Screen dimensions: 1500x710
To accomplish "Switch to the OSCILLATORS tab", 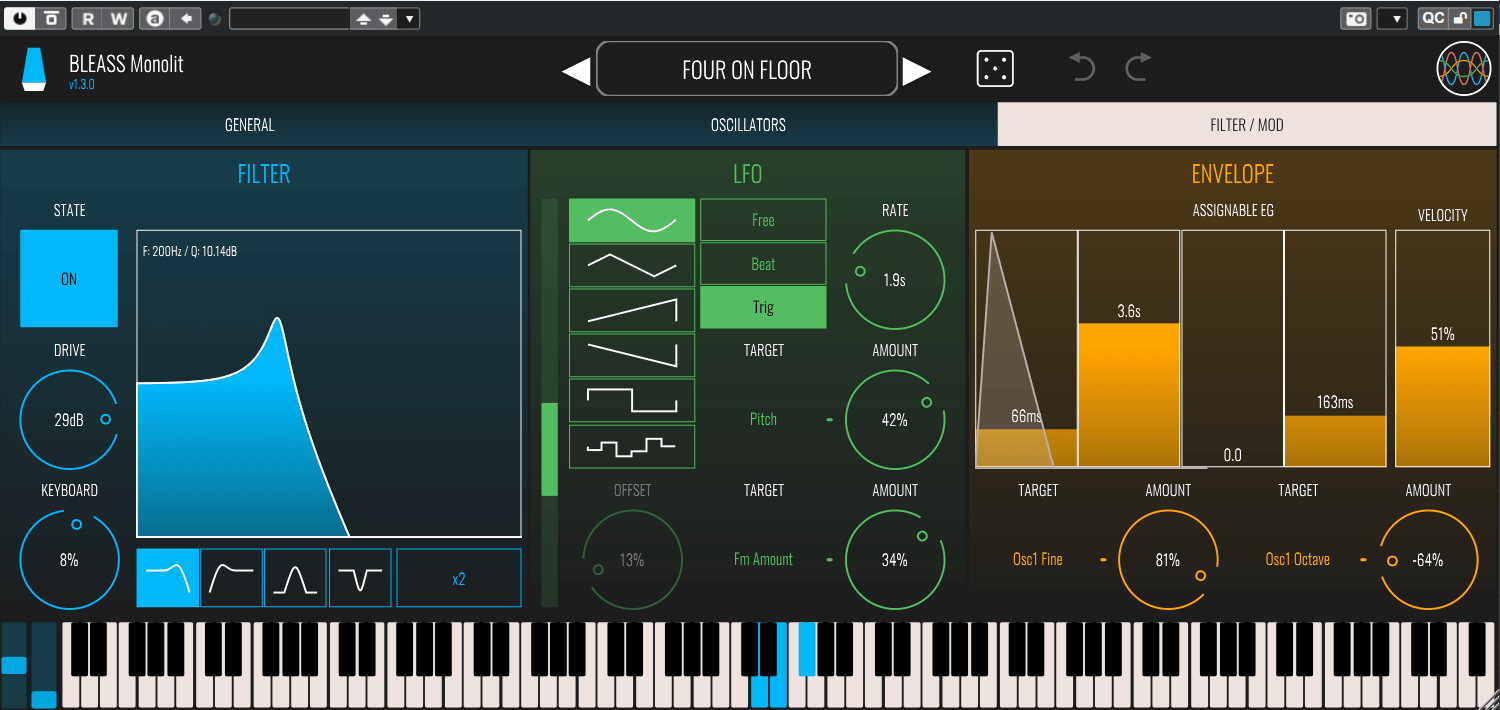I will click(x=748, y=125).
